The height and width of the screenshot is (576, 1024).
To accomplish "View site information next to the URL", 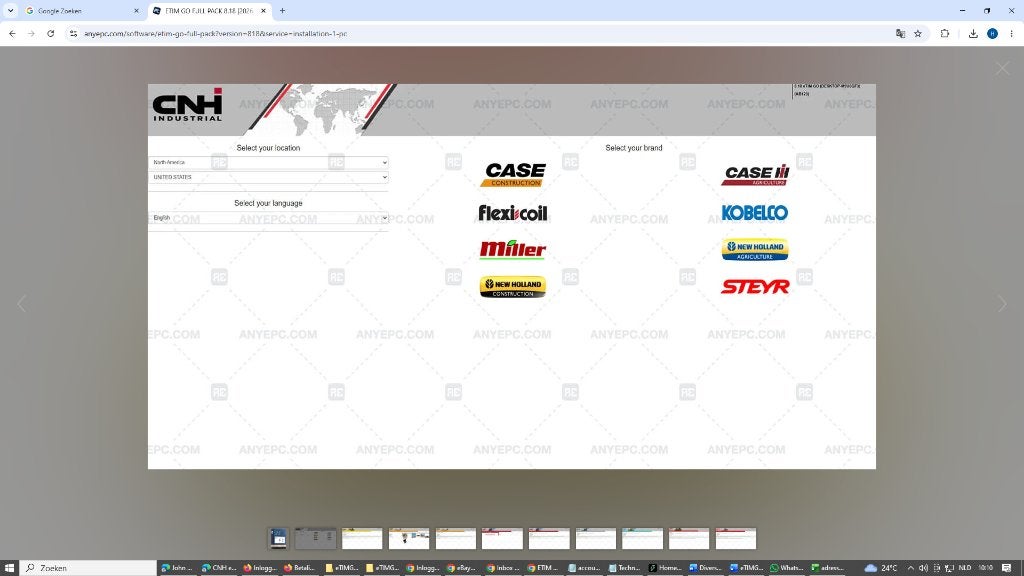I will click(x=73, y=33).
